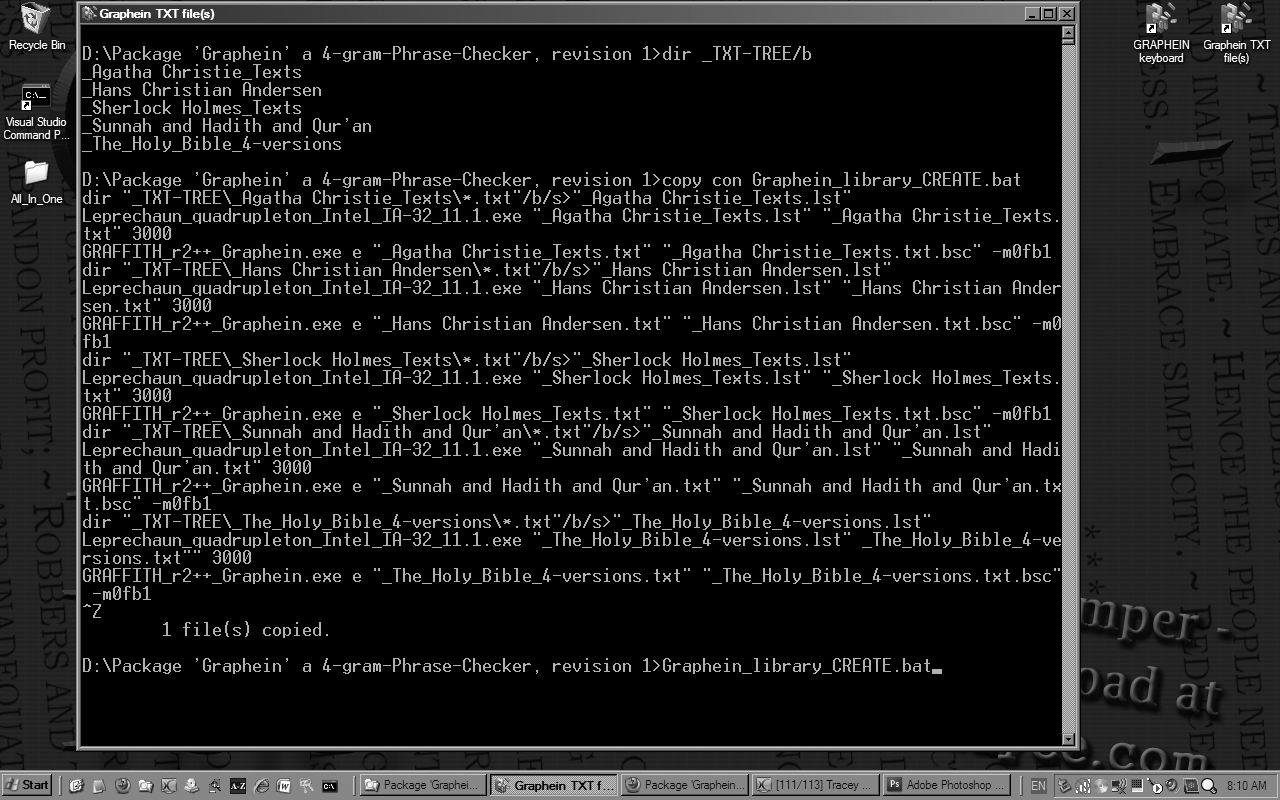
Task: Launch the A-Z quick launch icon
Action: coord(237,785)
